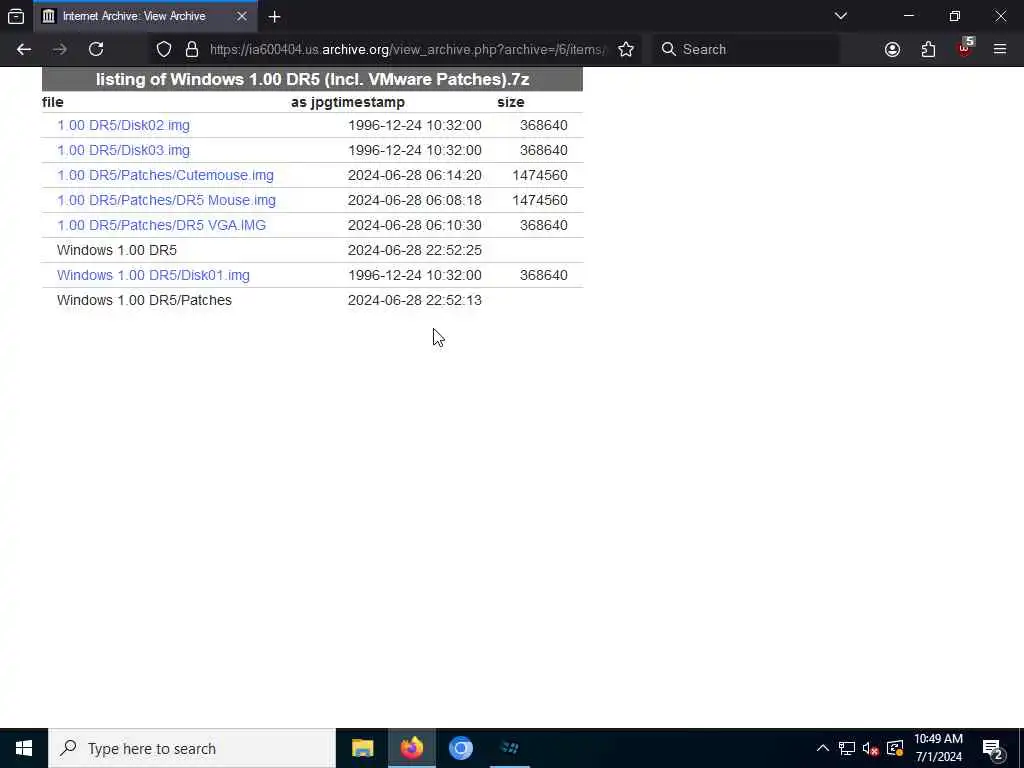Open the muted volume tray icon

tap(870, 748)
